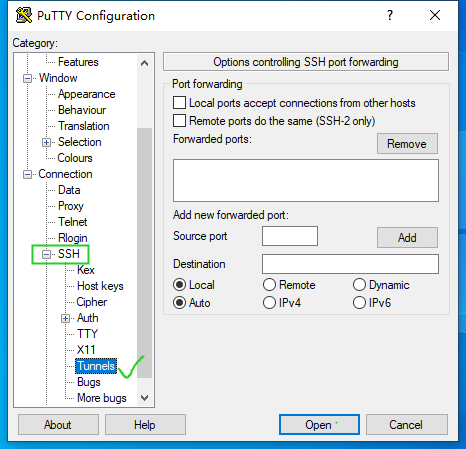The width and height of the screenshot is (466, 449).
Task: Collapse the Window tree node
Action: coord(27,79)
